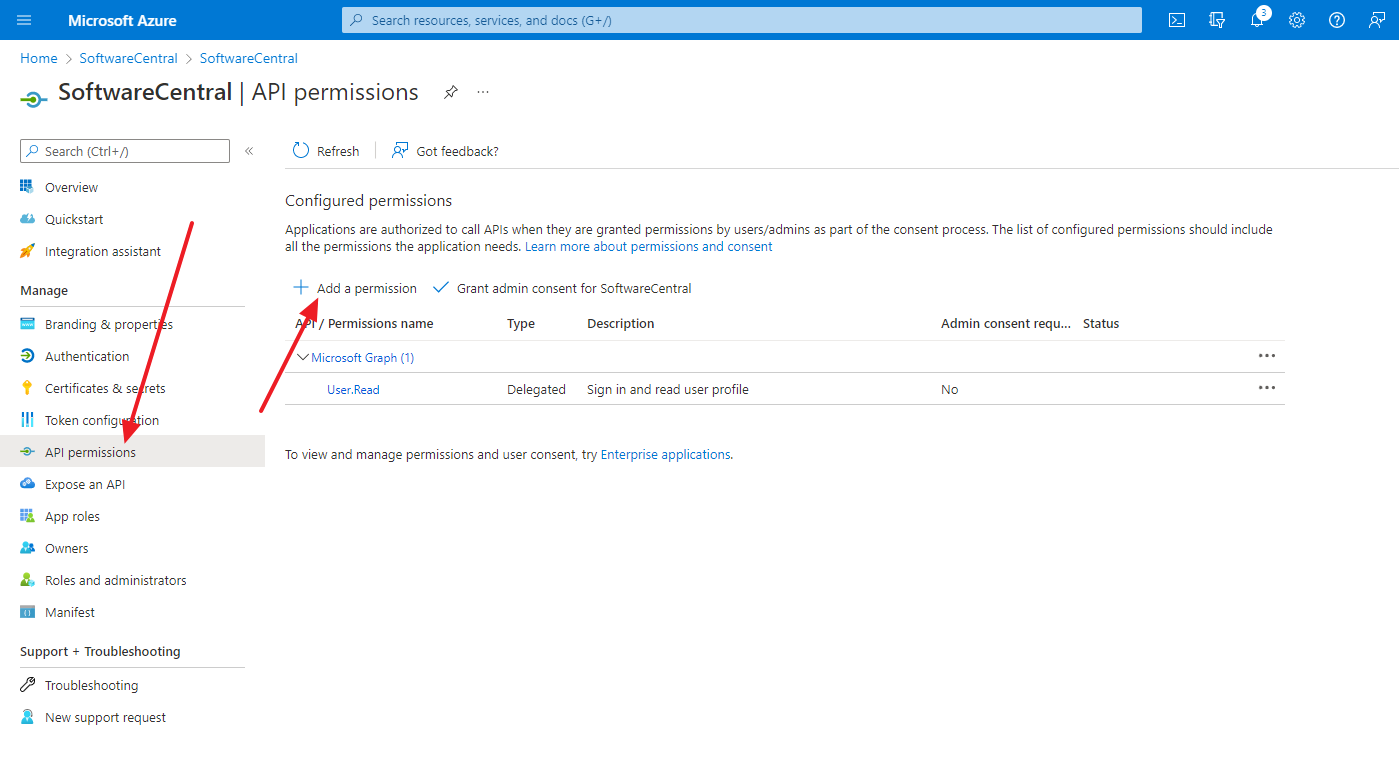Collapse the Microsoft Graph permissions group
Screen dimensions: 1399x773
point(303,357)
